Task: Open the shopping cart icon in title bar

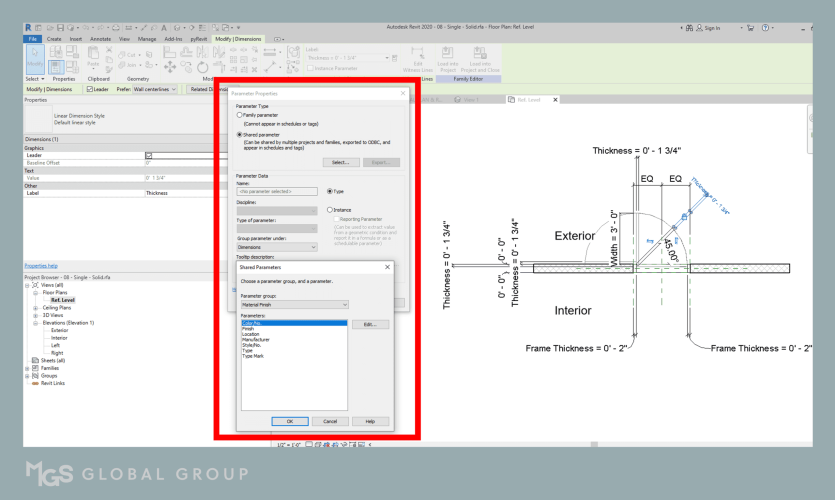Action: (x=747, y=28)
